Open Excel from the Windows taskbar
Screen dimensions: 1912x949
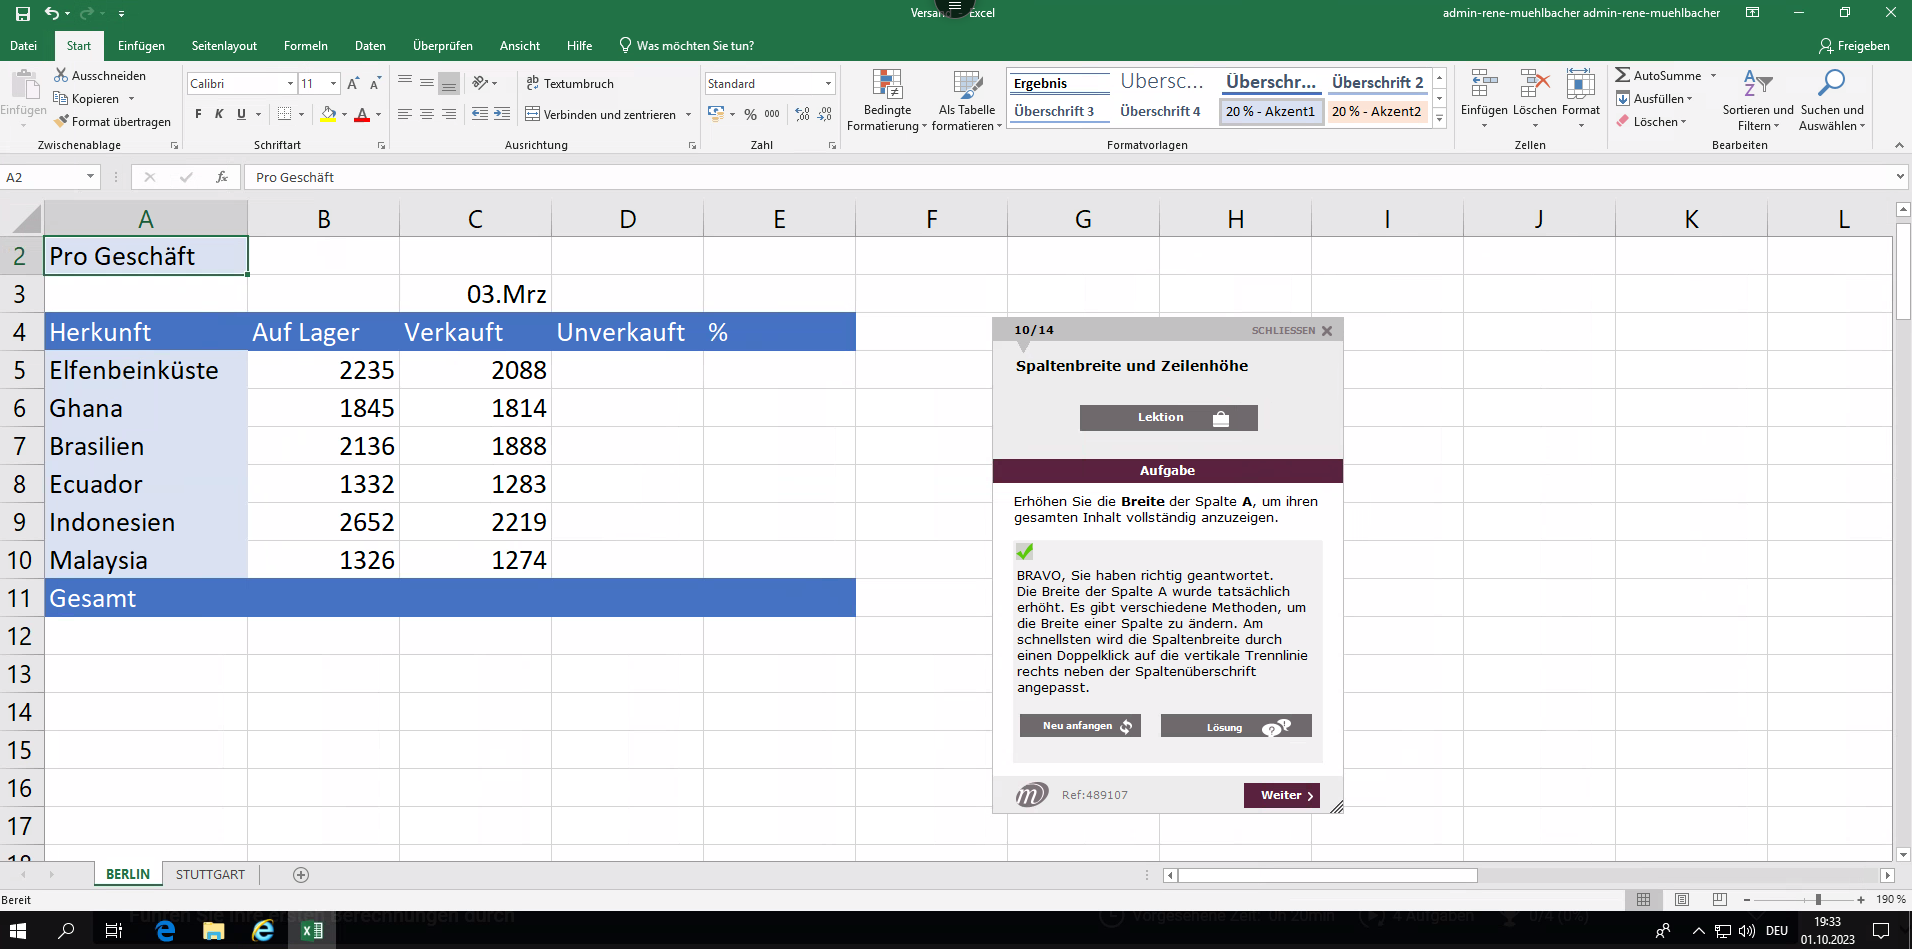(x=312, y=931)
